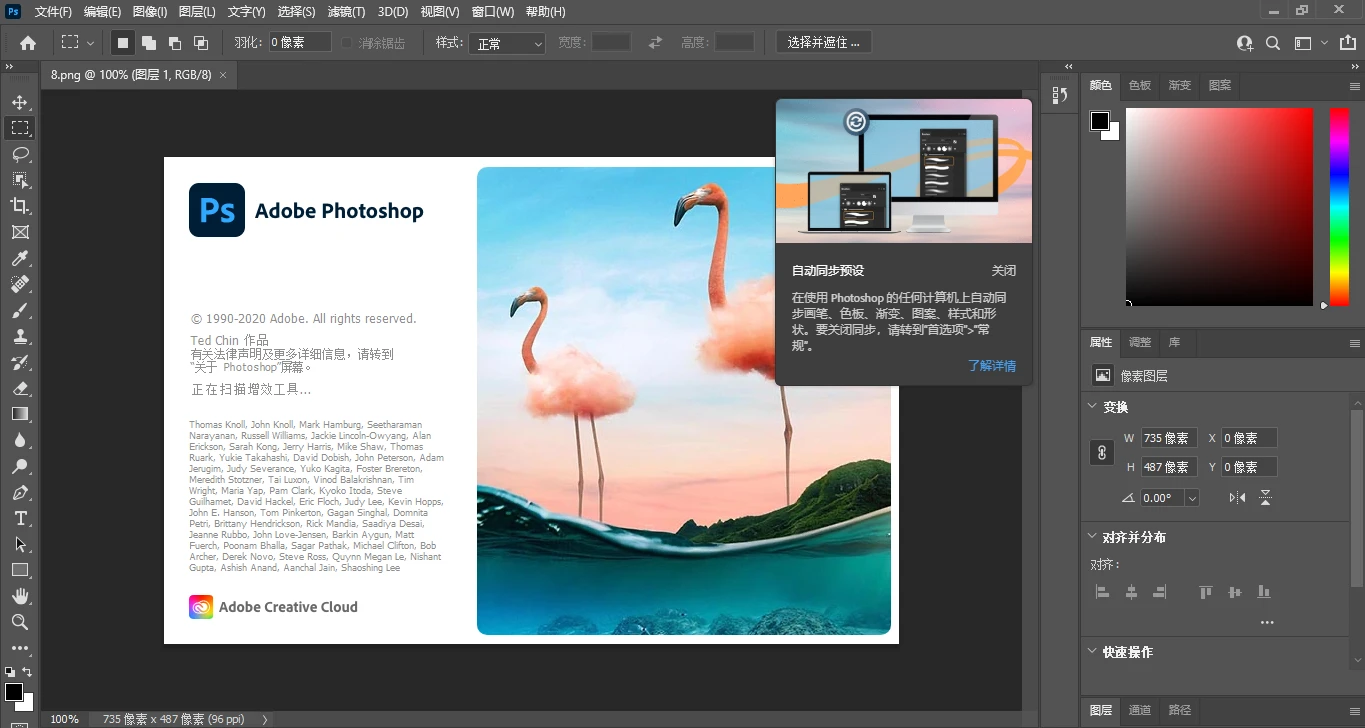
Task: Choose Add to selection mode
Action: point(149,43)
